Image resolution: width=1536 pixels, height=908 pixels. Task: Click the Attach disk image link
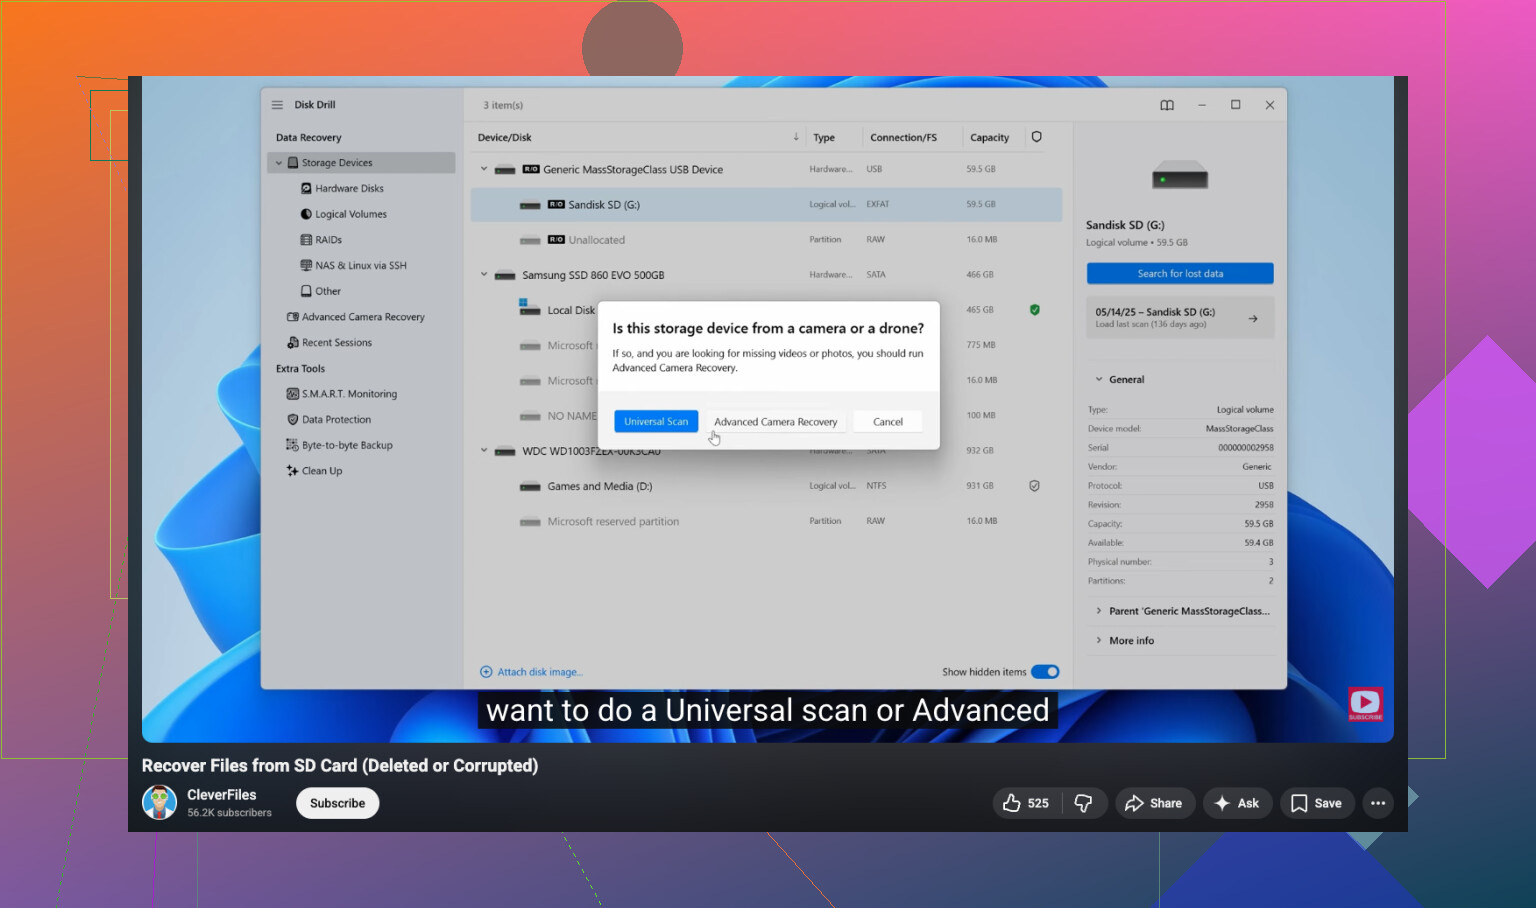540,672
